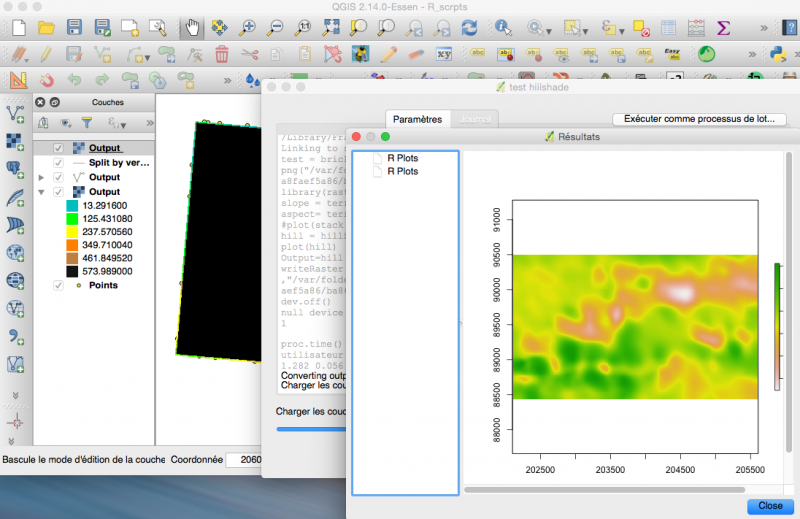Switch to the Paramètres tab
This screenshot has height=519, width=800.
pos(417,119)
